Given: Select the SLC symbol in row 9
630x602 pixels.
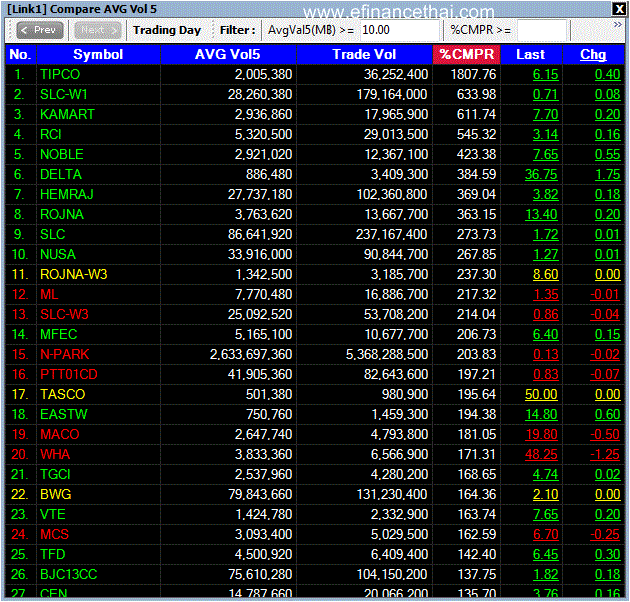Looking at the screenshot, I should 53,234.
